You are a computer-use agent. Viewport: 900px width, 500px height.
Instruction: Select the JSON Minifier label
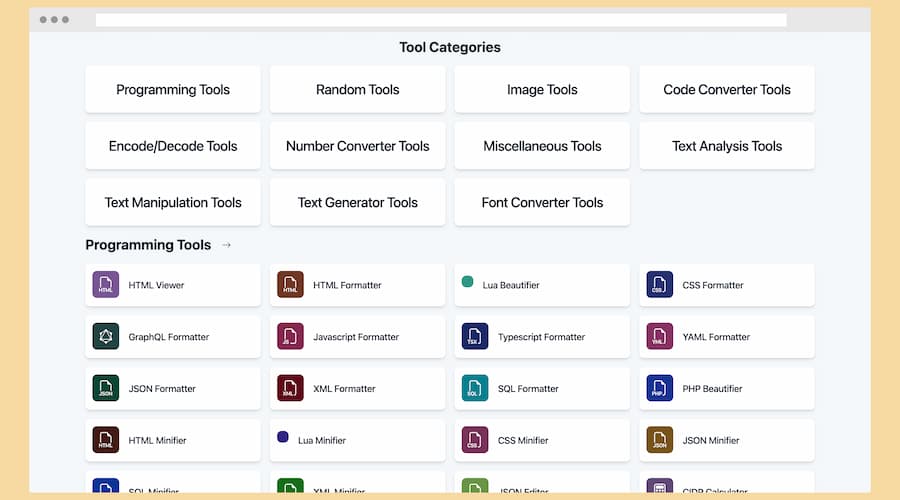pos(711,440)
